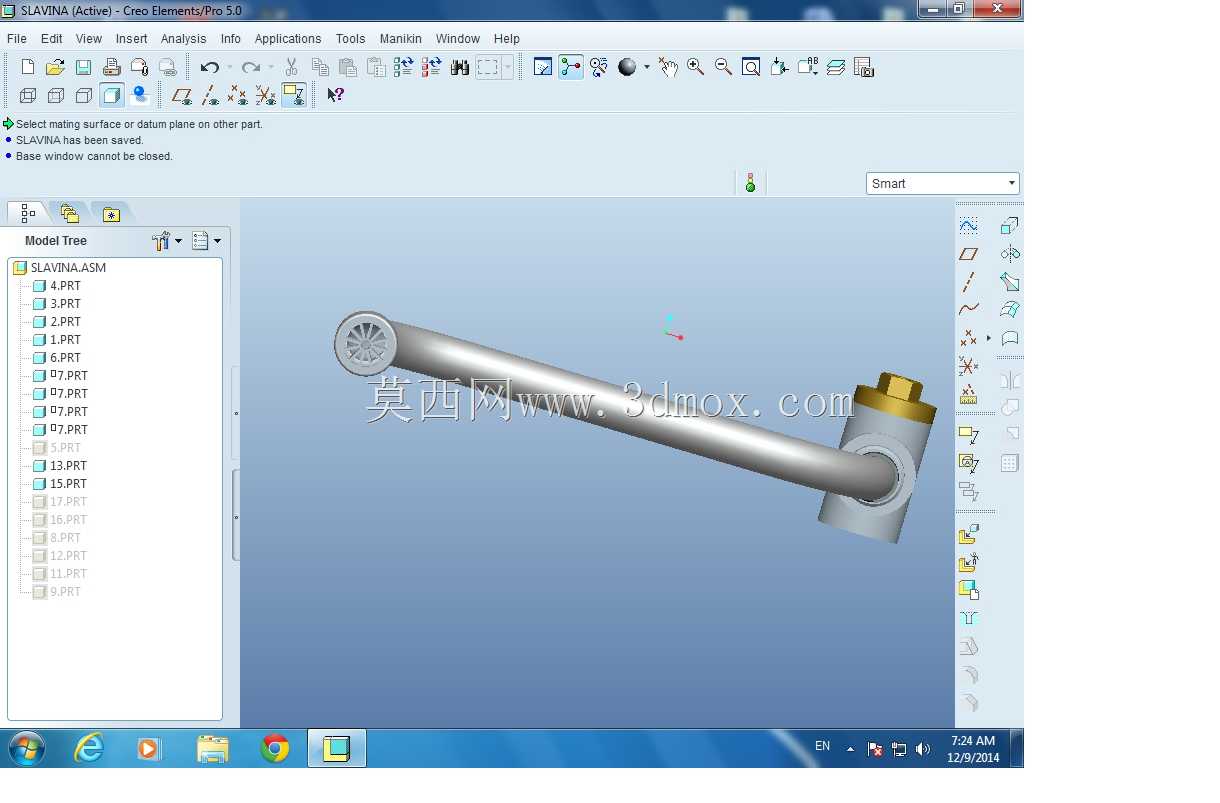Expand the datum point flyout arrow

tap(988, 338)
